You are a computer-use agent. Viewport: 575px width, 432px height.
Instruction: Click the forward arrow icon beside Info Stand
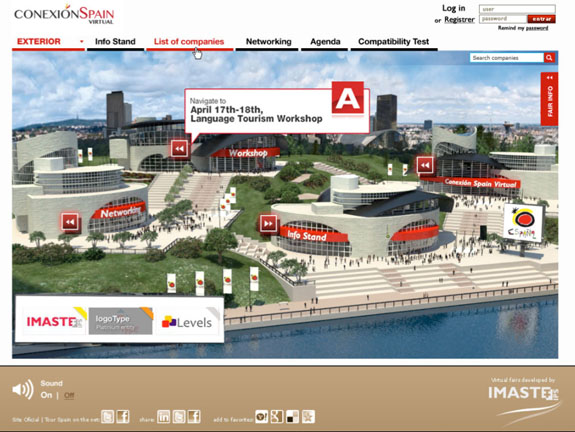tap(268, 223)
